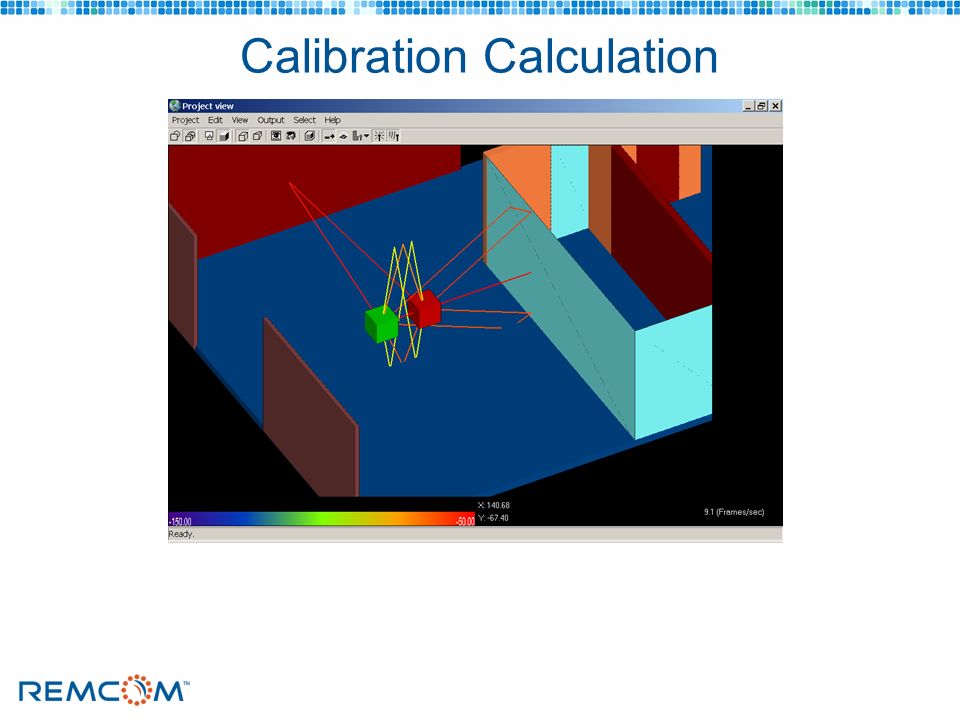The image size is (960, 720).
Task: Open the Output menu
Action: click(271, 120)
